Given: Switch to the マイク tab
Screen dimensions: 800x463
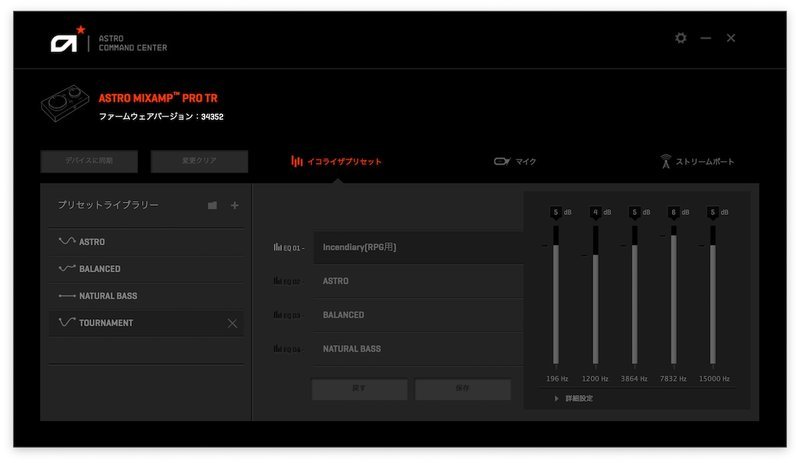Looking at the screenshot, I should [x=515, y=162].
